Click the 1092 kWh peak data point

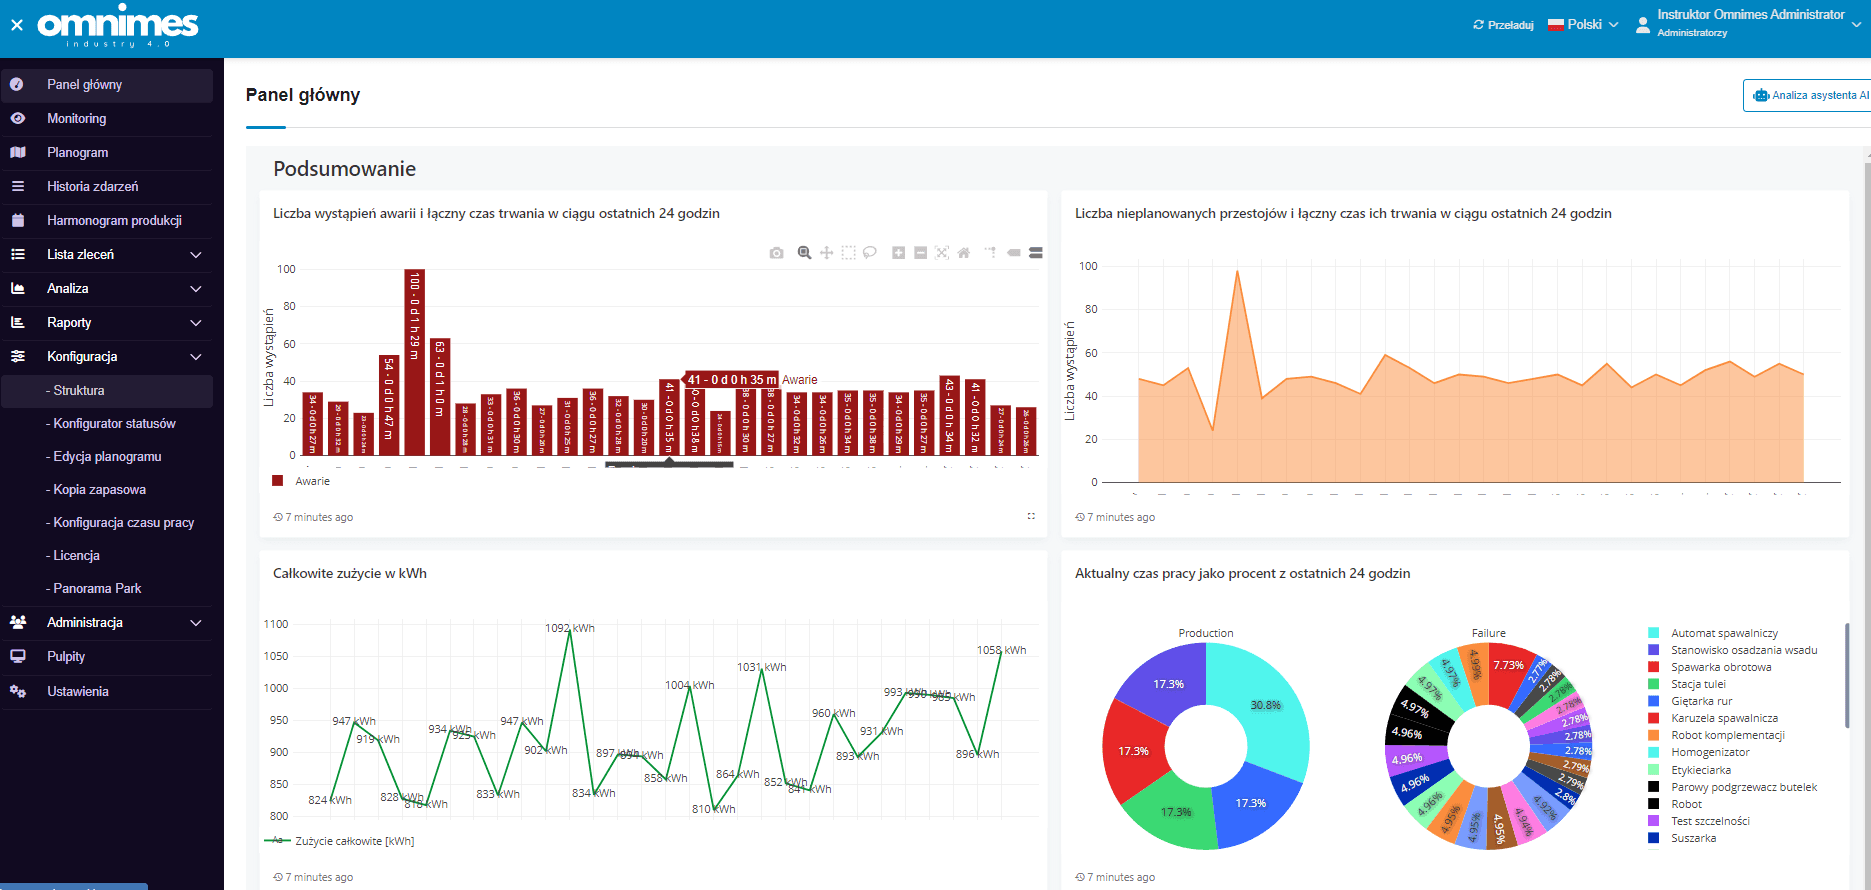coord(570,629)
